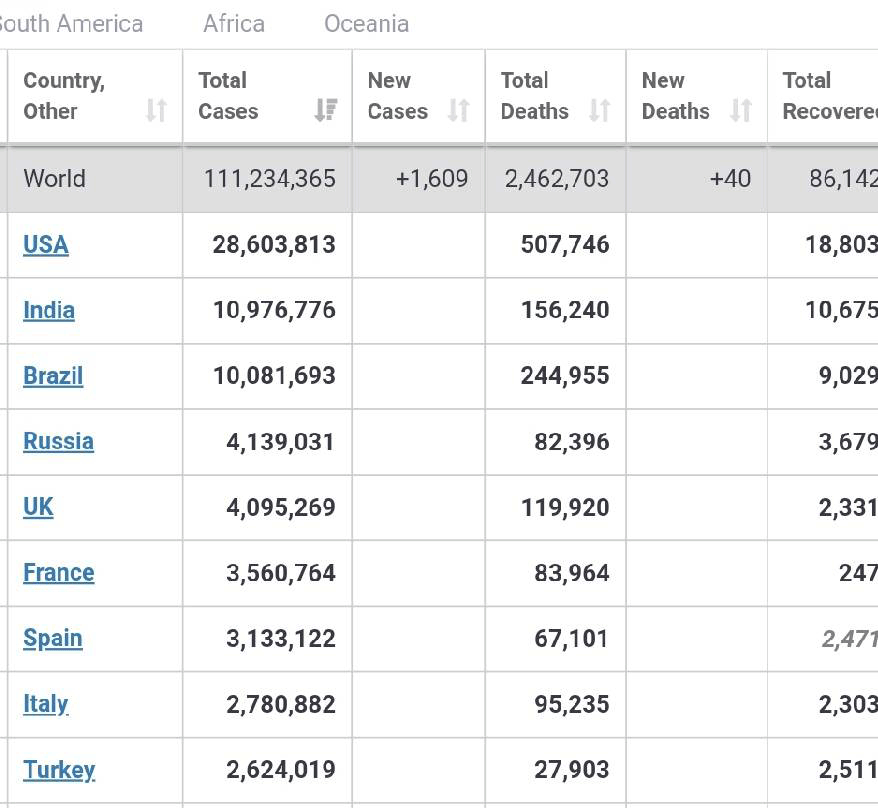Select the Oceania tab
The image size is (878, 808).
pyautogui.click(x=366, y=23)
